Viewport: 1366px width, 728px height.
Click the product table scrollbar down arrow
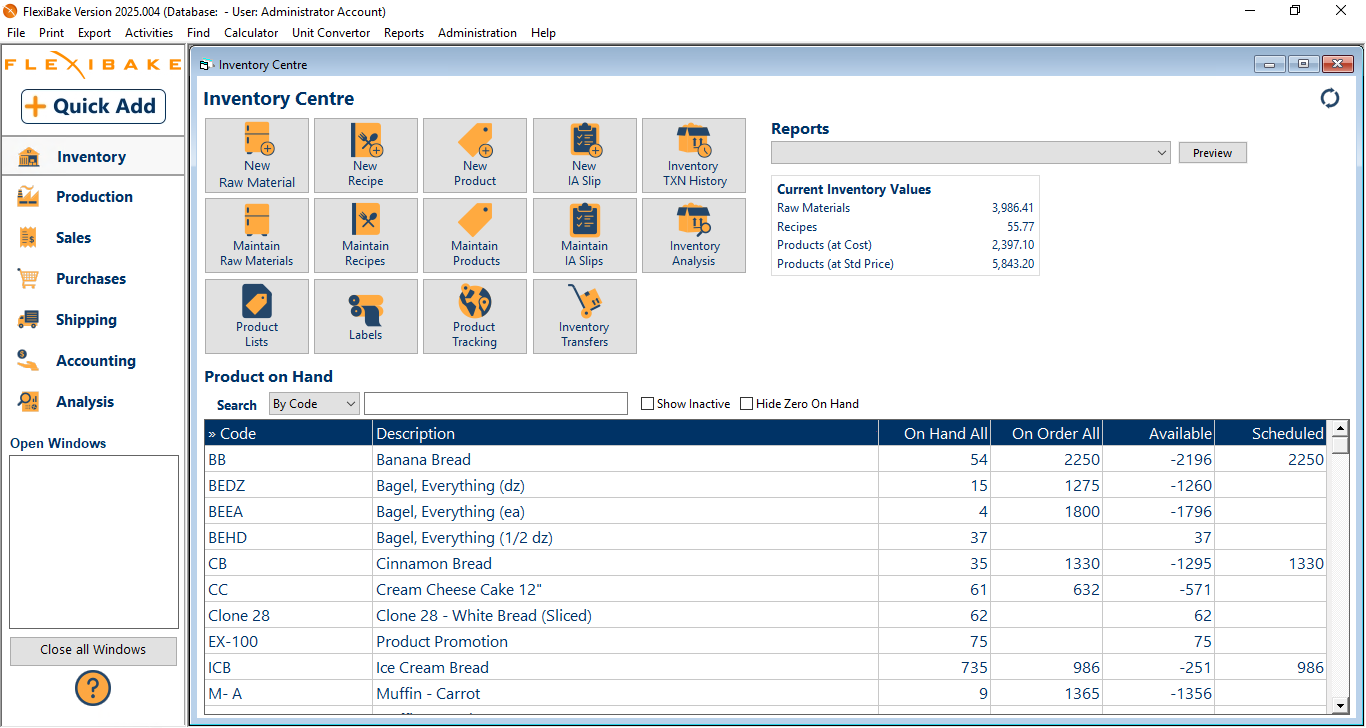click(x=1341, y=706)
